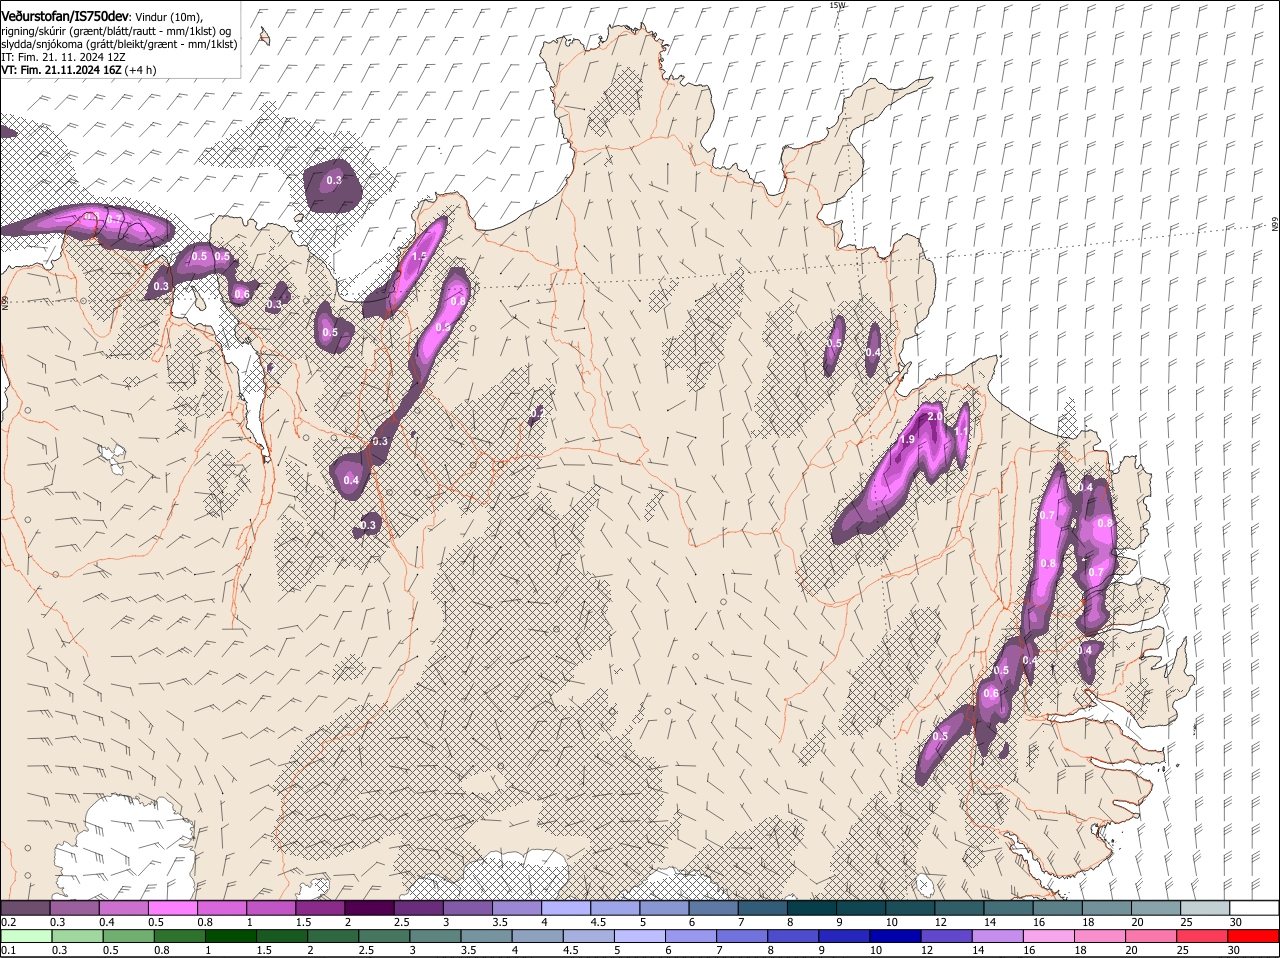Click the palest green 0.1 swatch, lower legend

(27, 936)
